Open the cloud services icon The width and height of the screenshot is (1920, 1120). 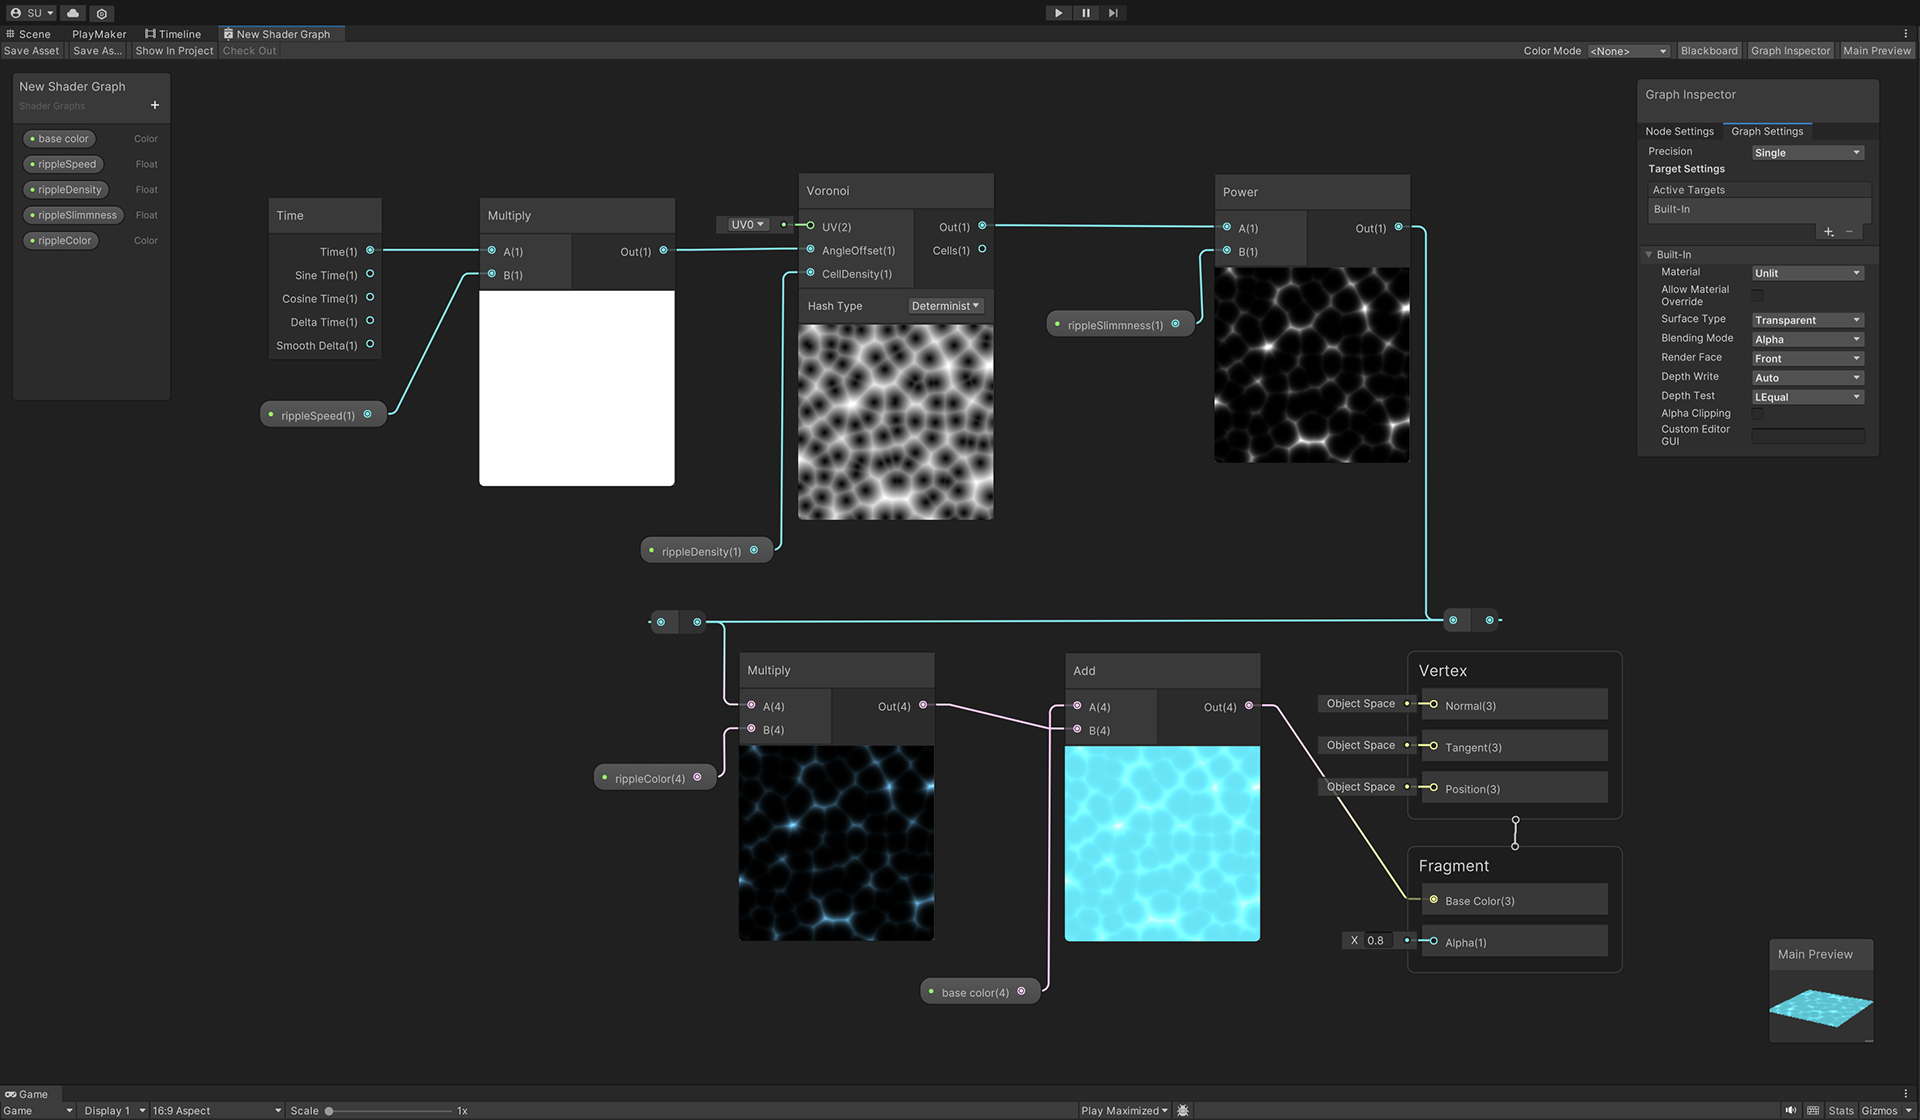pyautogui.click(x=73, y=13)
